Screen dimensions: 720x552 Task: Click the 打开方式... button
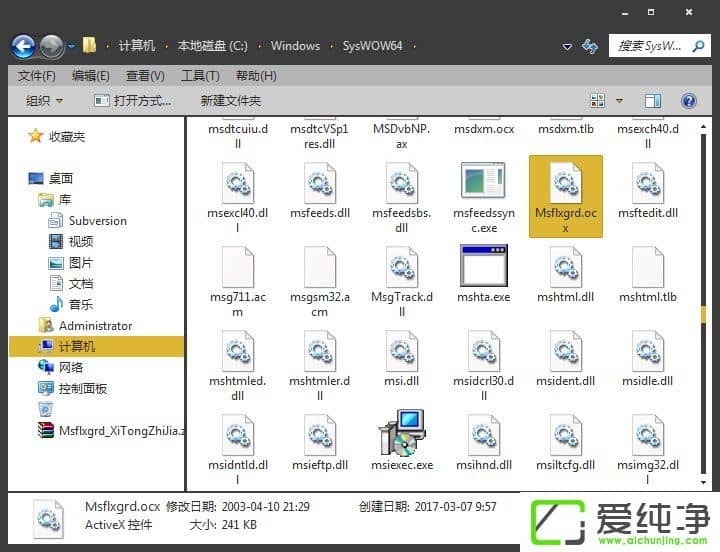(132, 100)
